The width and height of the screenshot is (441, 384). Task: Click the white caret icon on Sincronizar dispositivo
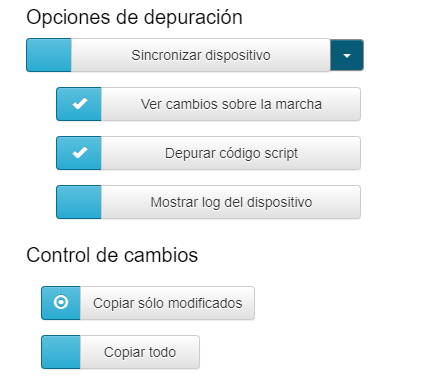coord(347,56)
